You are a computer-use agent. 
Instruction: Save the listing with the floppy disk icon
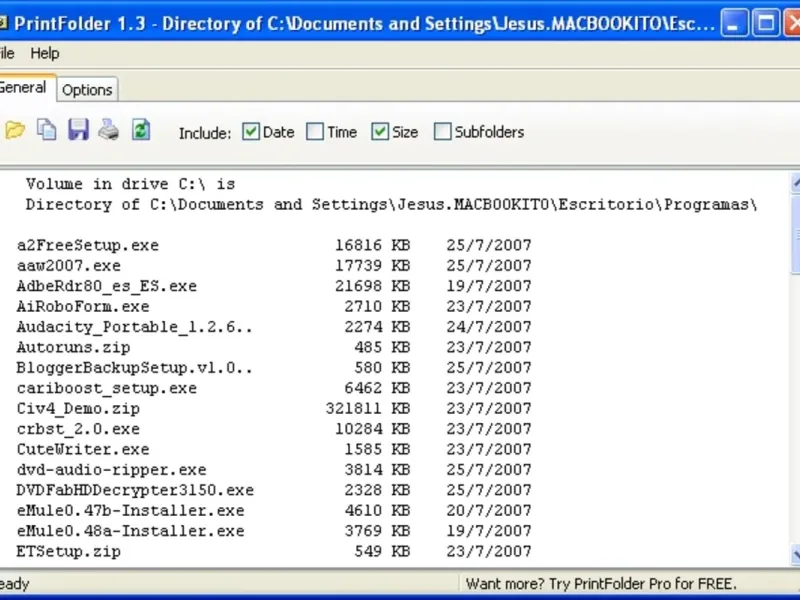click(x=78, y=130)
